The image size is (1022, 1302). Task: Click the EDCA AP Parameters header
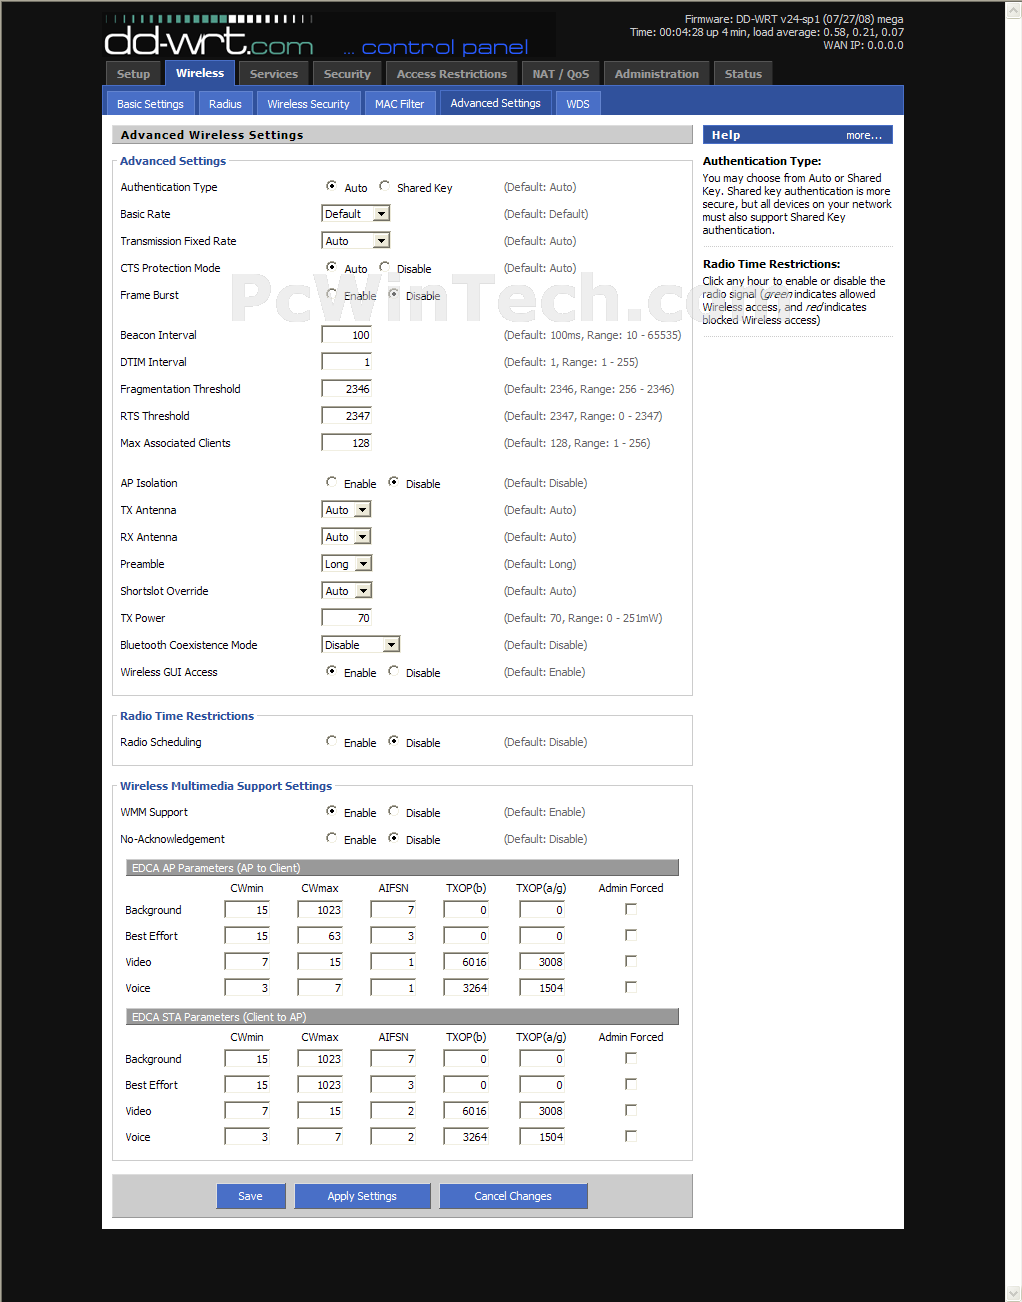coord(402,867)
